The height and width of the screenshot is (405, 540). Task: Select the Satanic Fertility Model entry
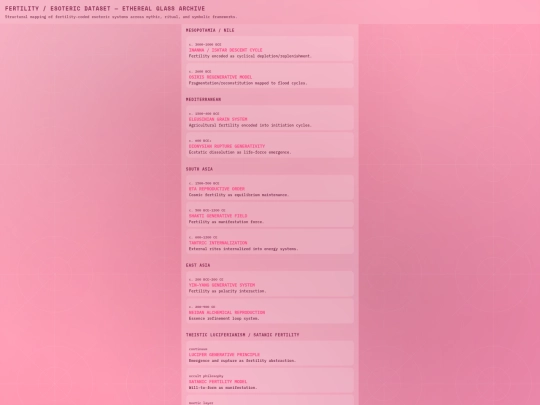[x=270, y=381]
